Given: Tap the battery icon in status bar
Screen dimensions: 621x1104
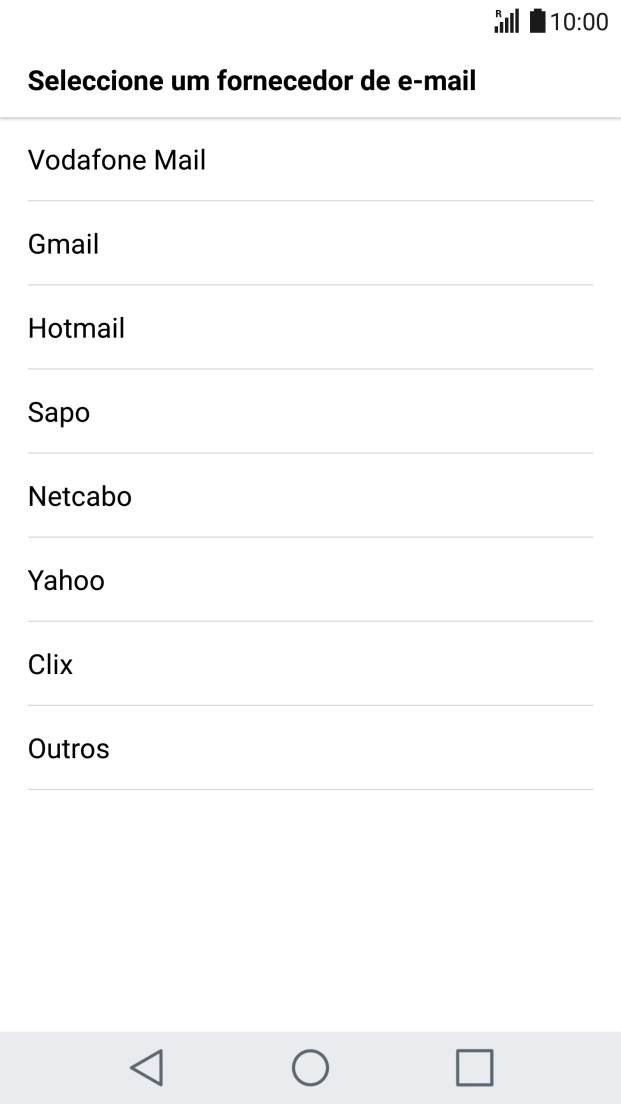Looking at the screenshot, I should [536, 22].
